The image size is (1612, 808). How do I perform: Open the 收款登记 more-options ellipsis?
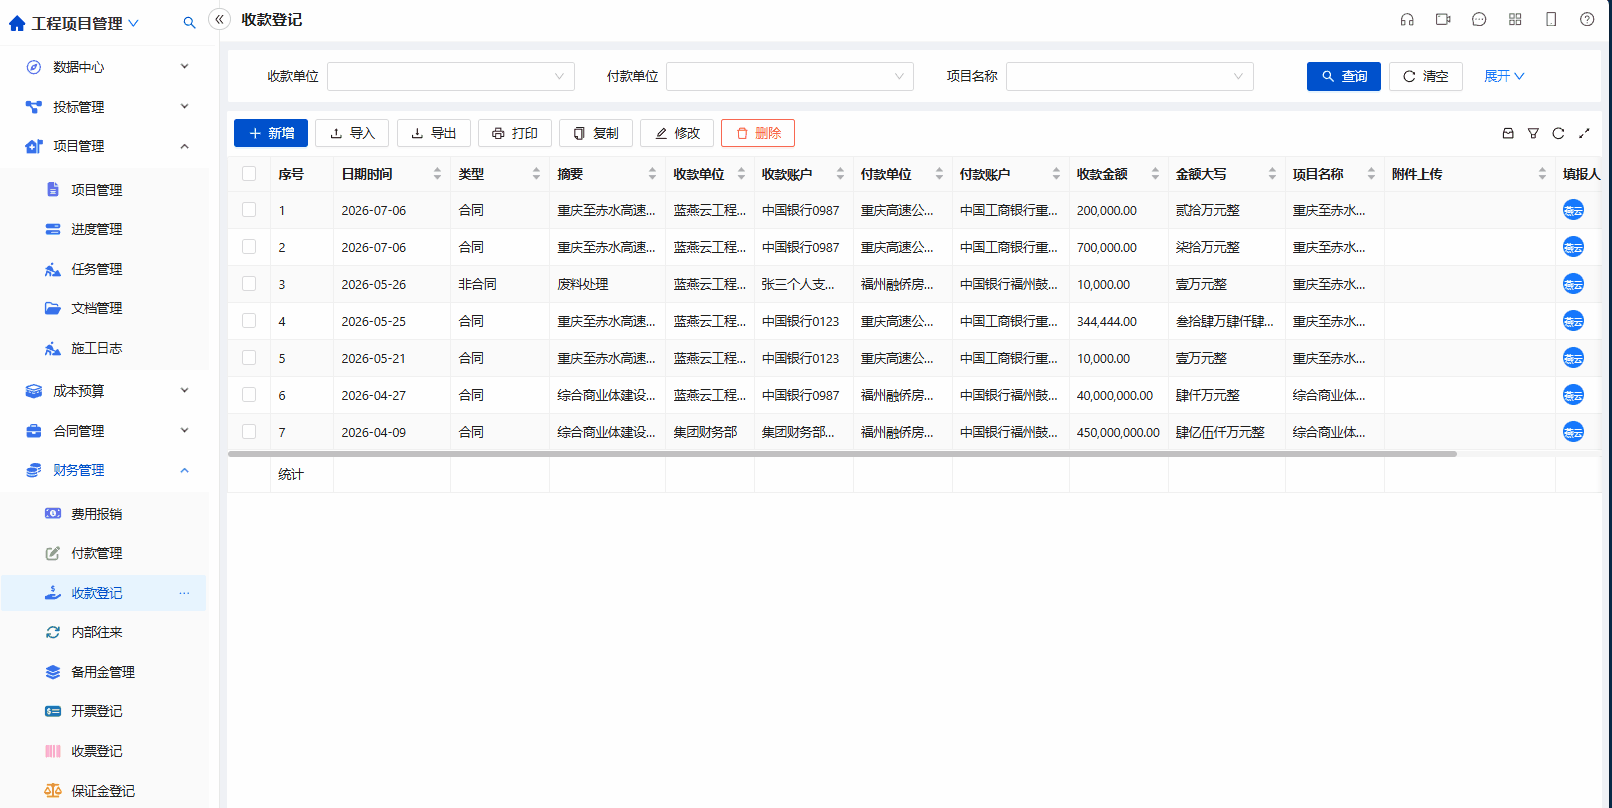184,593
